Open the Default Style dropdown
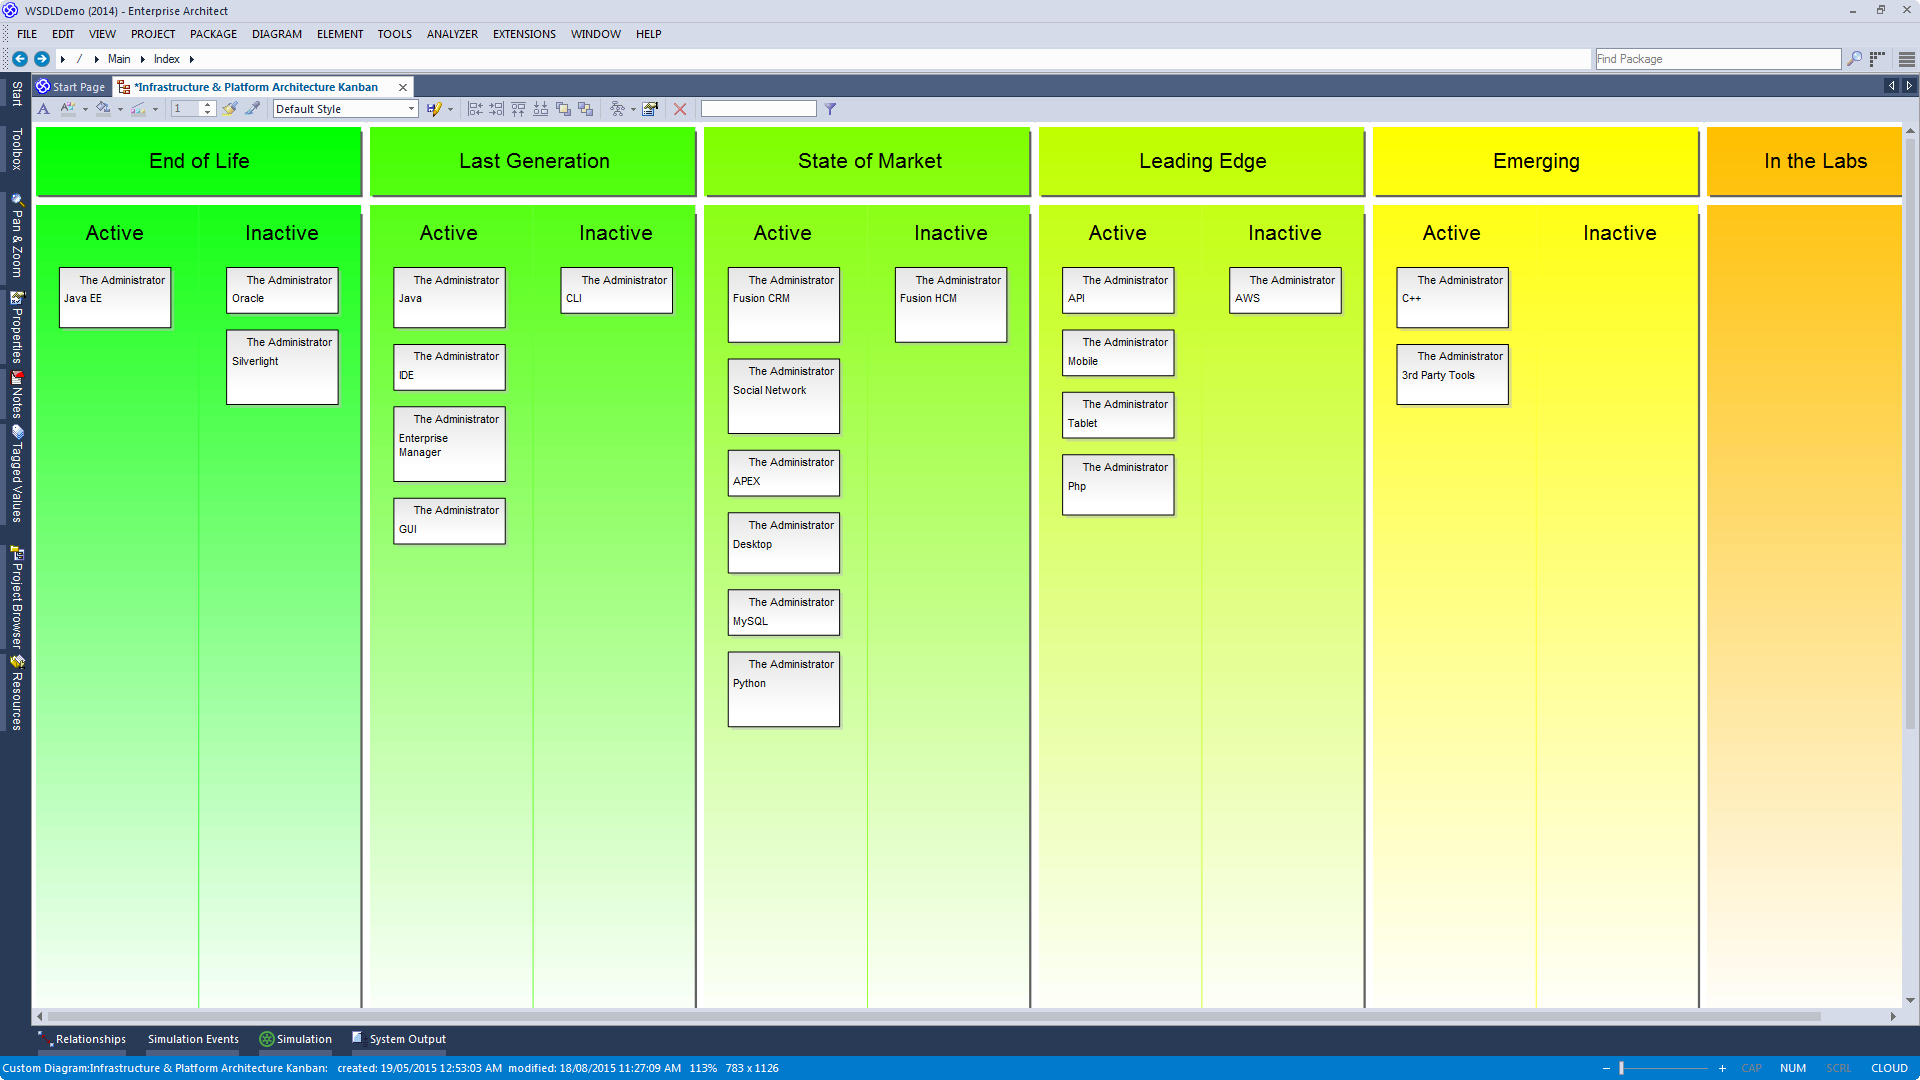This screenshot has width=1920, height=1080. pyautogui.click(x=345, y=109)
